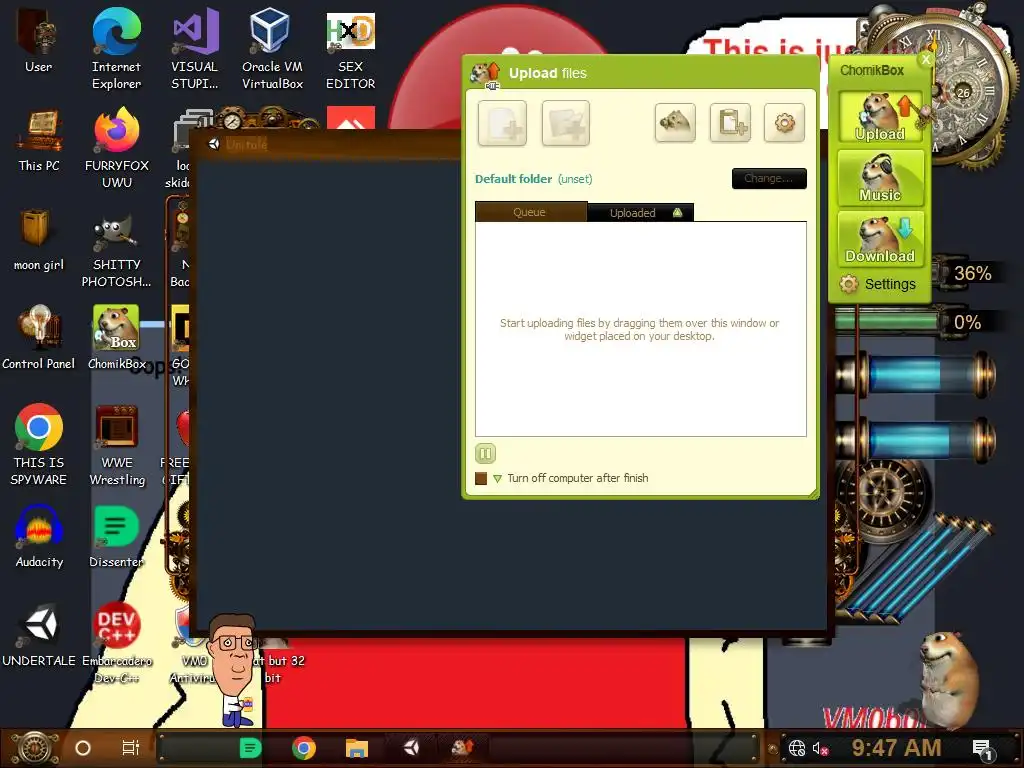This screenshot has height=768, width=1024.
Task: Open moon girl desktop icon
Action: tap(39, 239)
